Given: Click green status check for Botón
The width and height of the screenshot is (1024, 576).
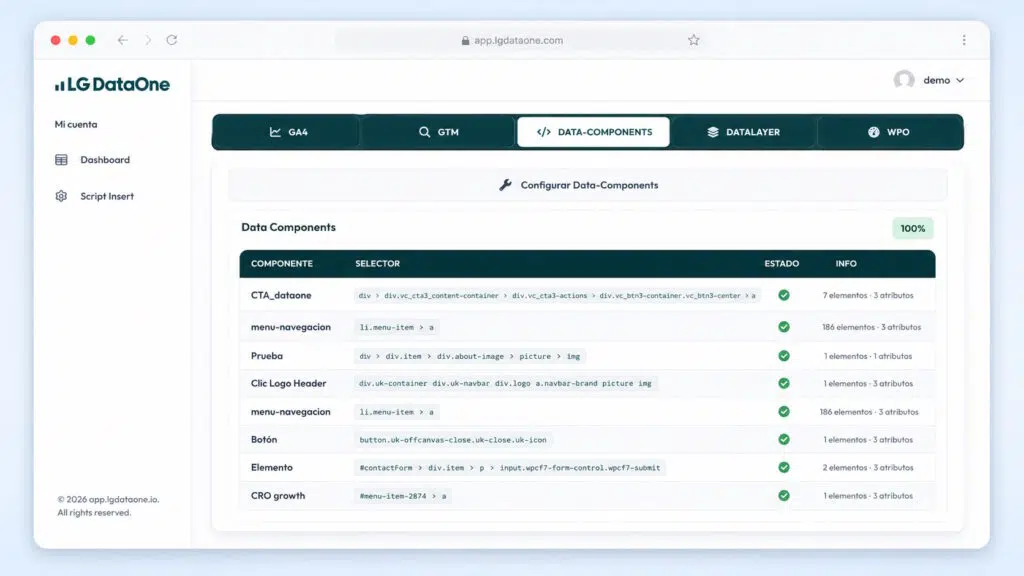Looking at the screenshot, I should point(784,440).
